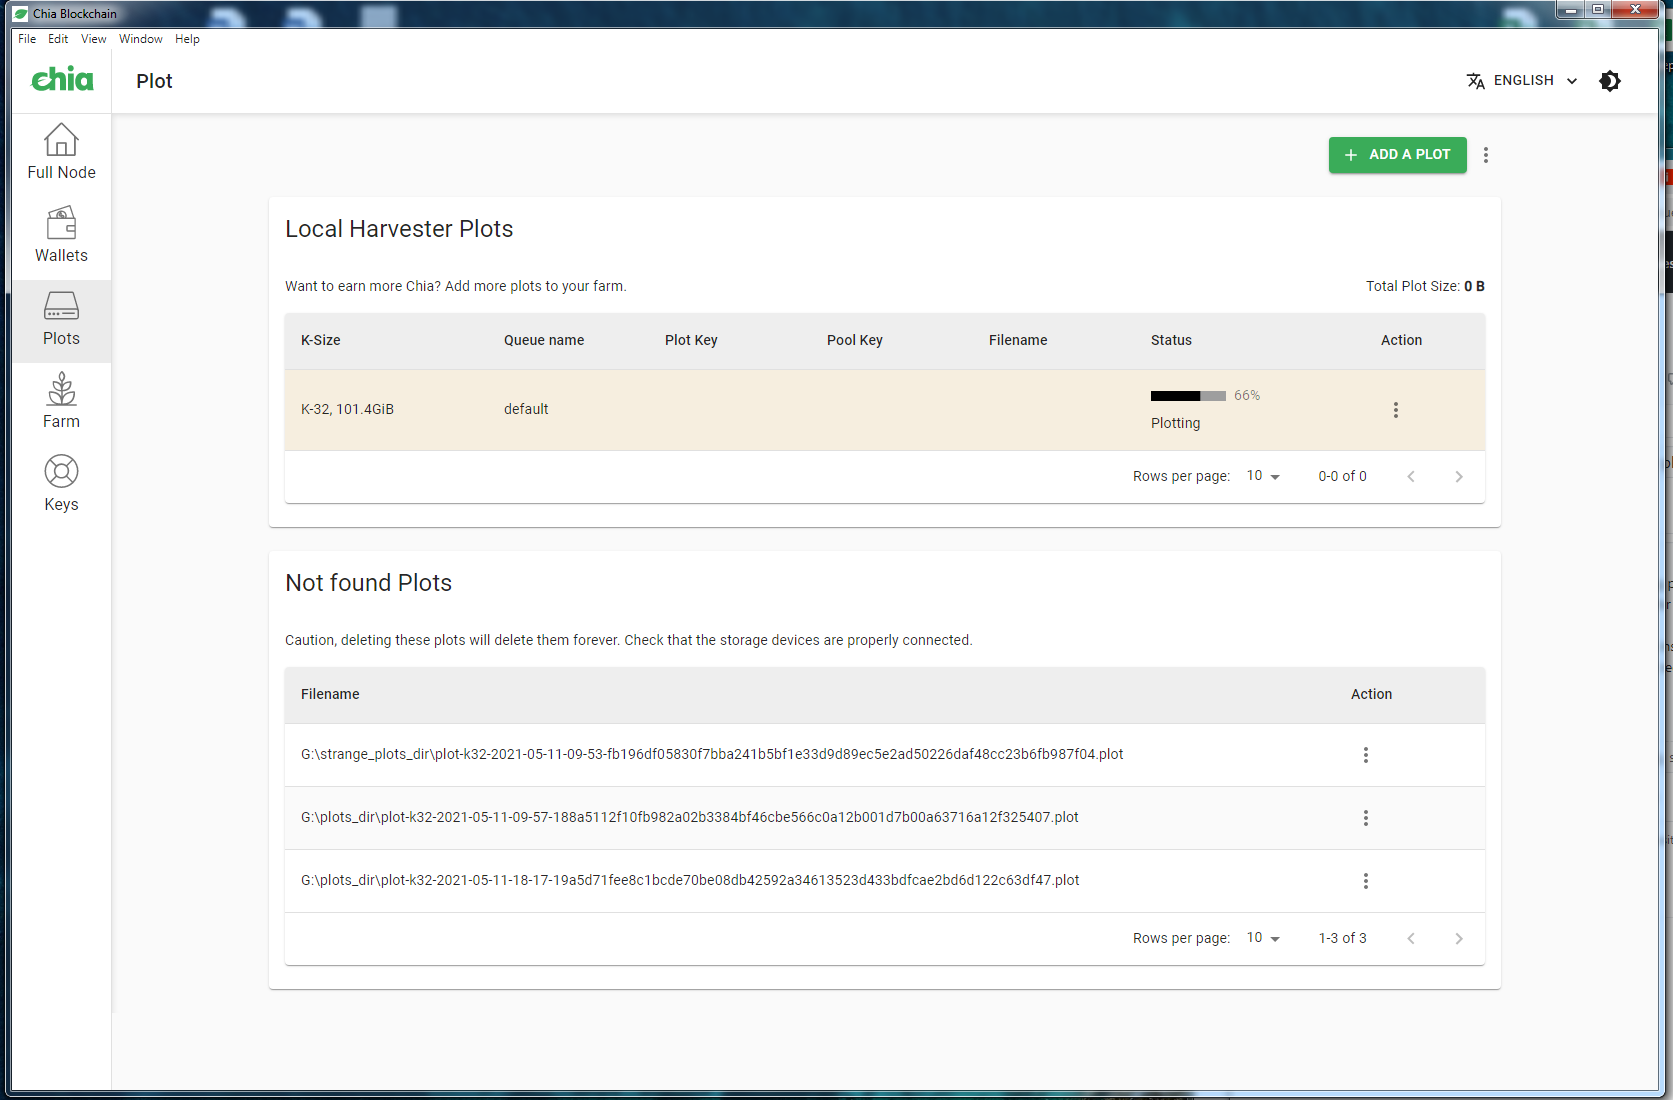Viewport: 1673px width, 1100px height.
Task: Open actions for the plot ending in f325407
Action: [x=1366, y=818]
